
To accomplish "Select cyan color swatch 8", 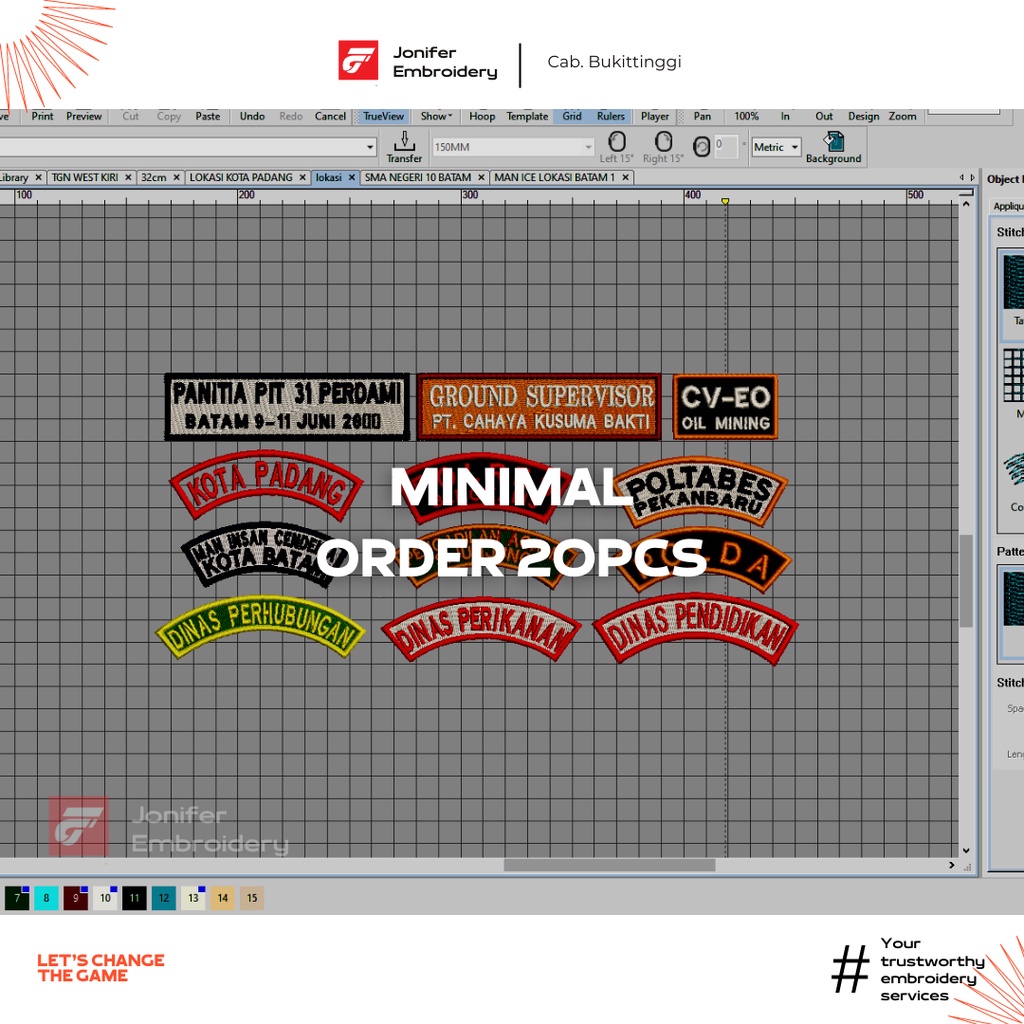I will tap(46, 898).
